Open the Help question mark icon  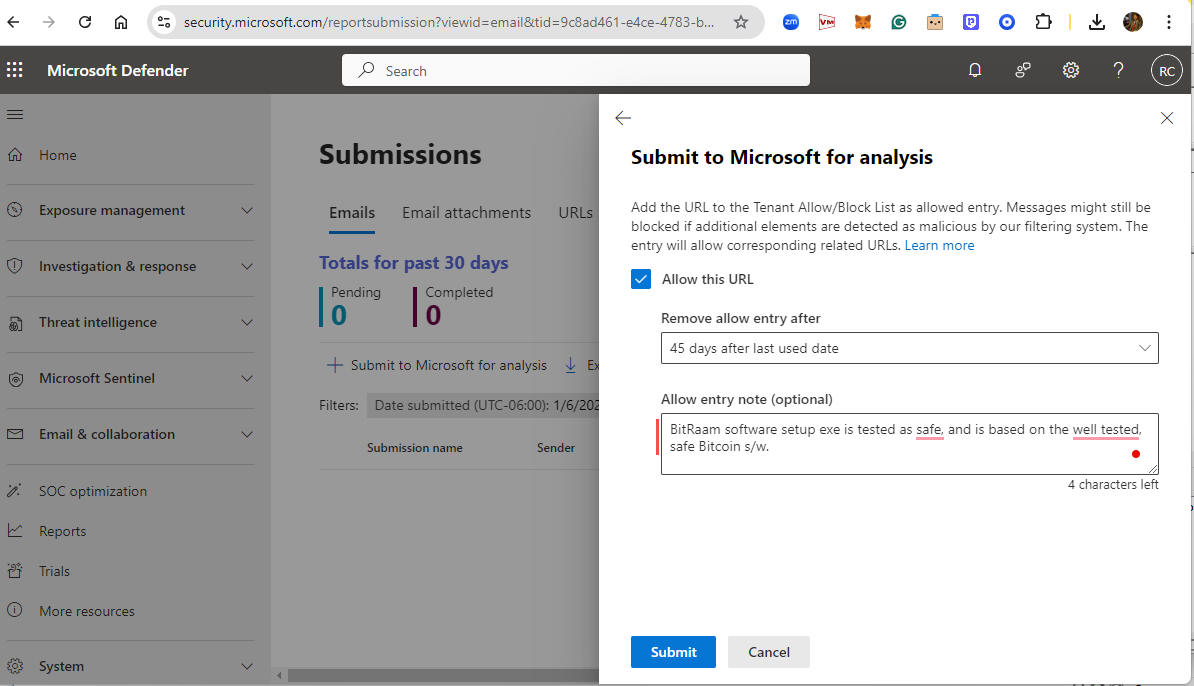coord(1118,70)
